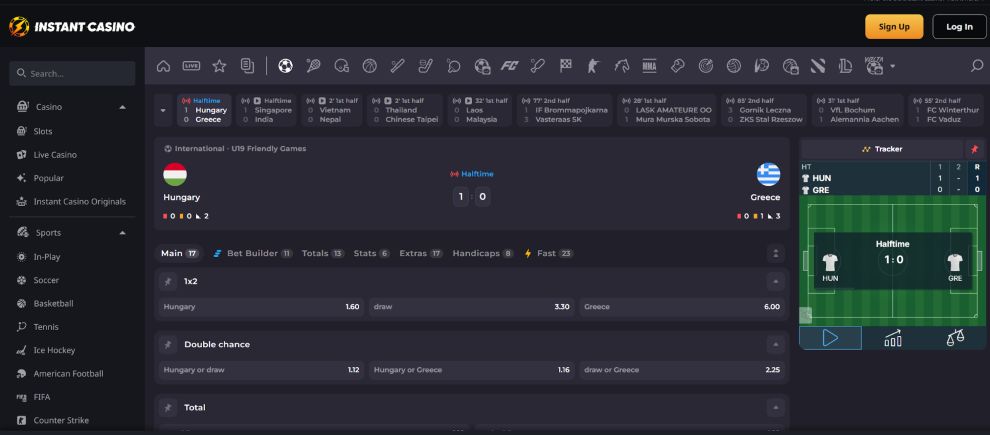Open the LIVE events icon
The image size is (990, 435).
click(190, 67)
